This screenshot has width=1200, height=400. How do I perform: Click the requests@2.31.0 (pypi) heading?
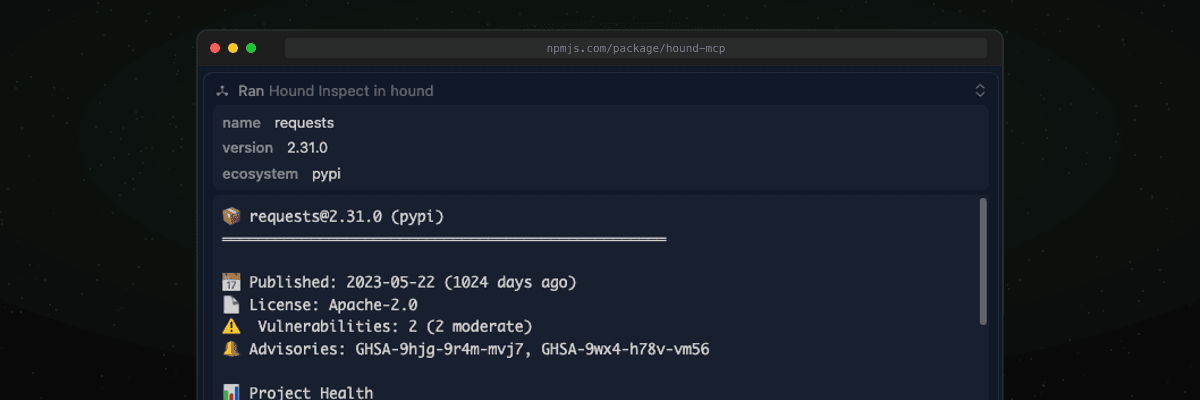coord(346,216)
